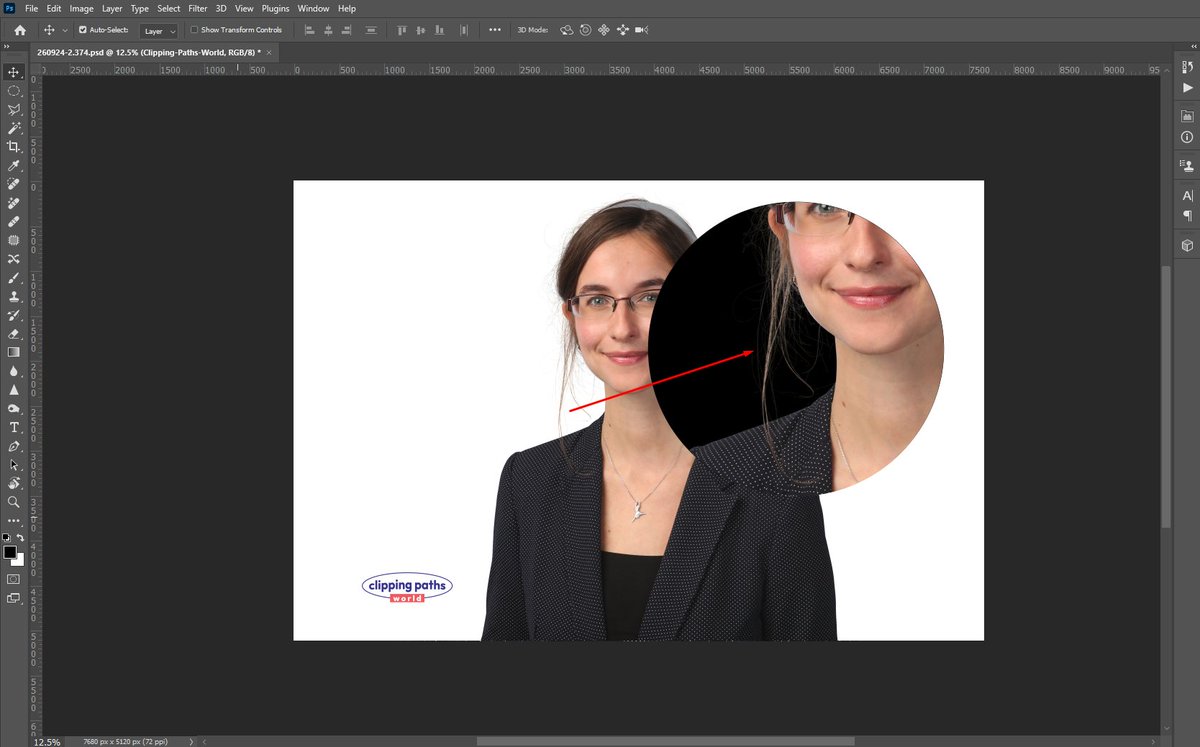Open the Paragraph panel icon

tap(1187, 216)
